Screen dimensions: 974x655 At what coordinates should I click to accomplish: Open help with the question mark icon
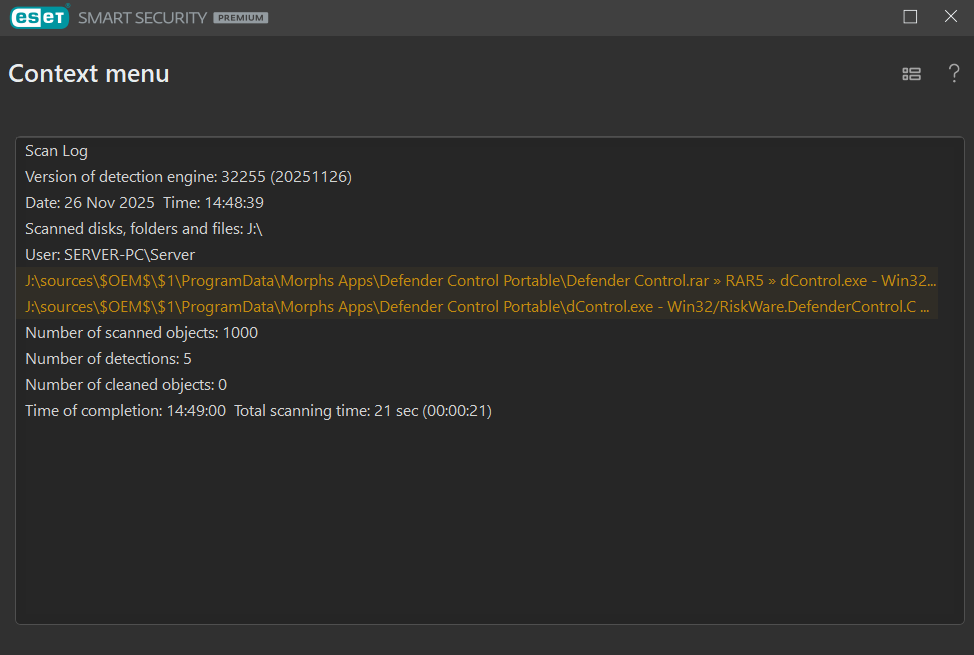pyautogui.click(x=954, y=74)
